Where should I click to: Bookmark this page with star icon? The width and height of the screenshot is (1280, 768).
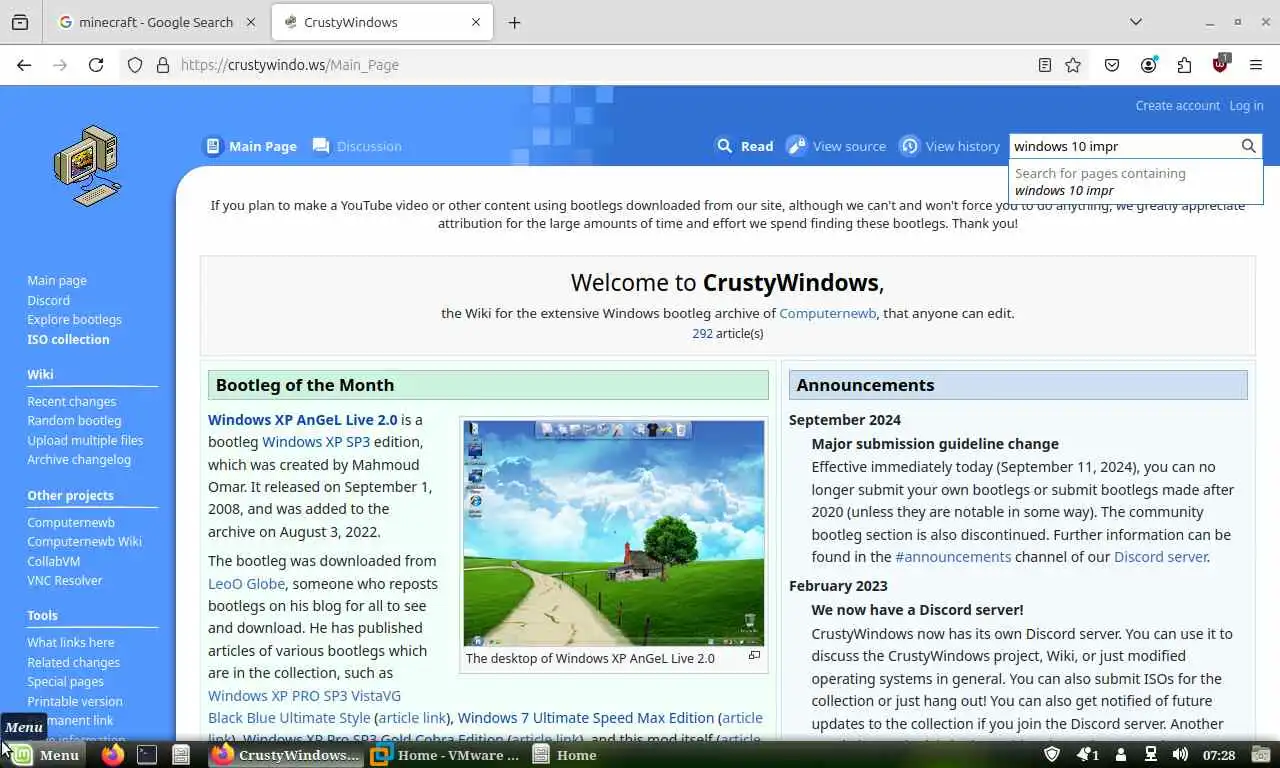1073,65
